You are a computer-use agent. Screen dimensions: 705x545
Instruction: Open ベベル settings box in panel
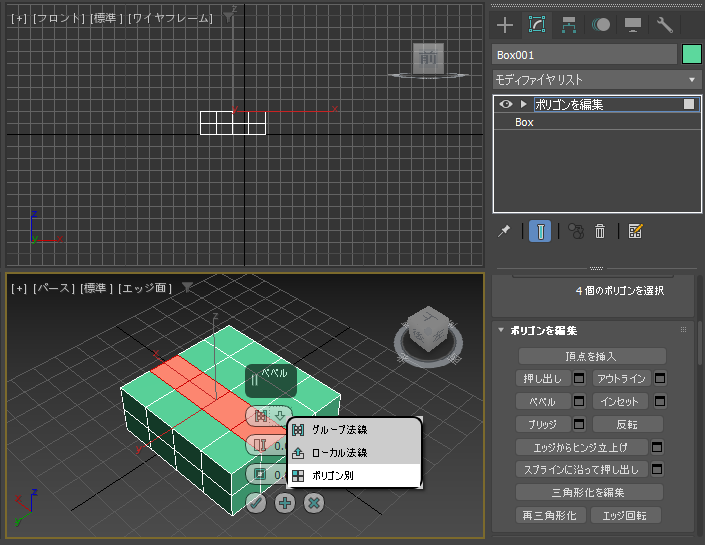click(579, 401)
